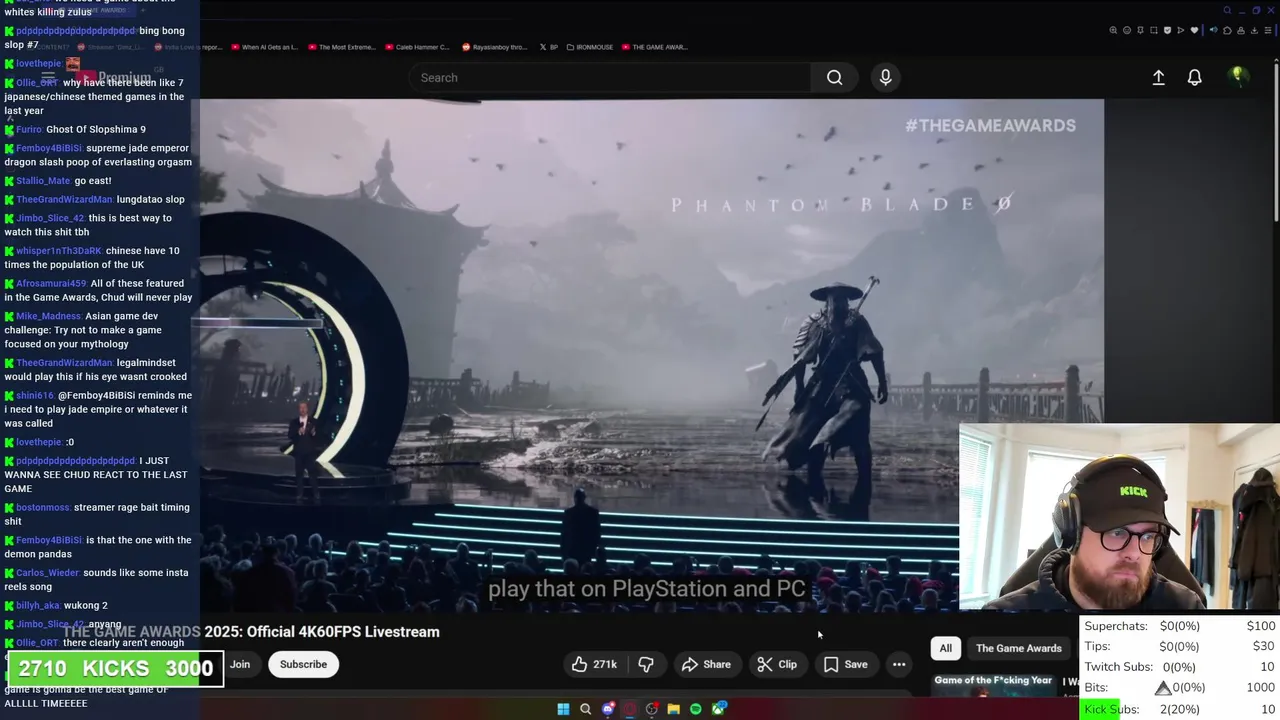This screenshot has width=1280, height=720.
Task: Subscribe to The Game Awards channel
Action: coord(303,664)
